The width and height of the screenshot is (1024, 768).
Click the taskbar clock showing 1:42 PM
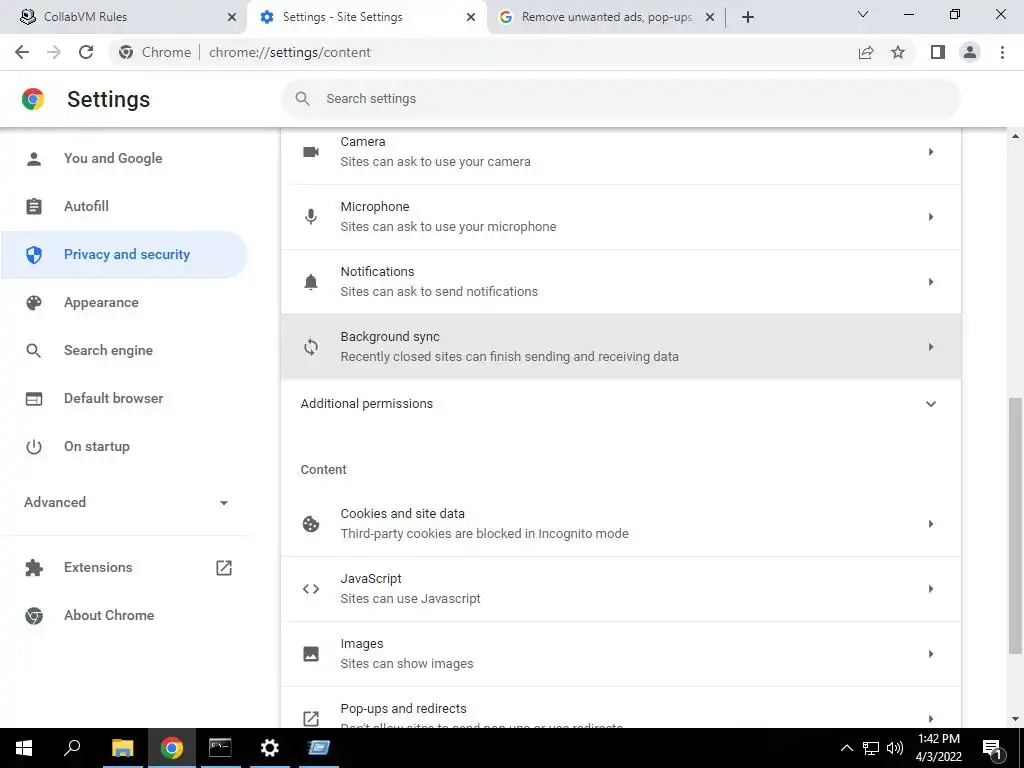point(938,748)
